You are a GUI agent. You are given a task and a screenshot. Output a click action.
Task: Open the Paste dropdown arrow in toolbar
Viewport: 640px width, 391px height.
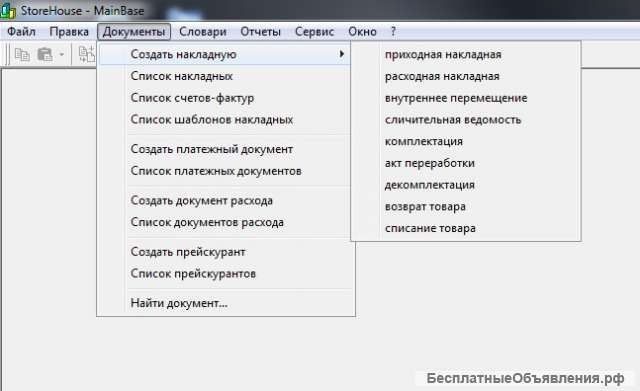tap(62, 54)
